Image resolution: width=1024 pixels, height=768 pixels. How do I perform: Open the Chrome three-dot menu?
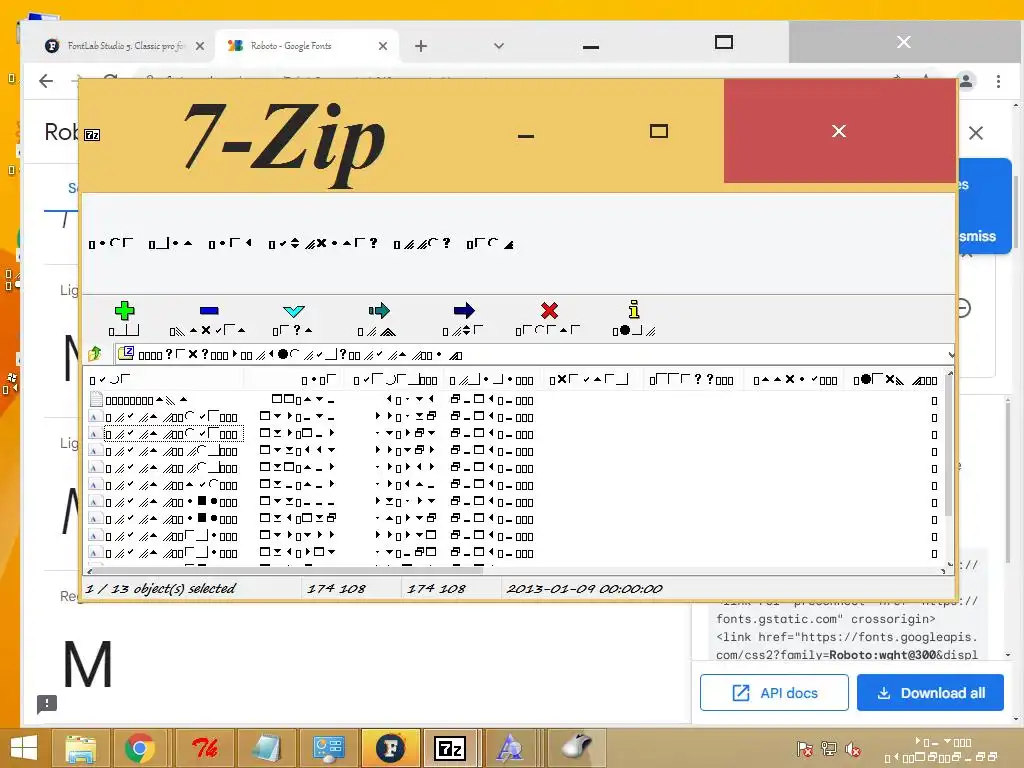tap(999, 81)
